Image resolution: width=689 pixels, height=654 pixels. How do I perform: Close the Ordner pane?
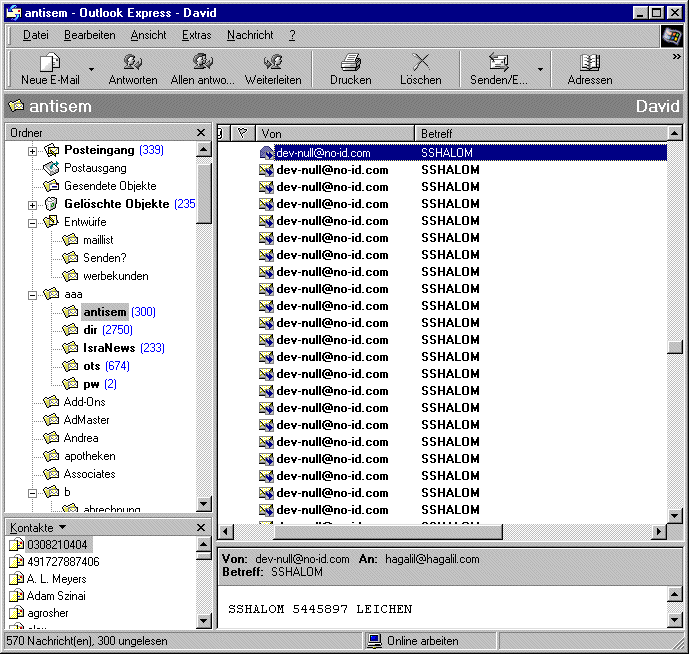click(x=201, y=133)
